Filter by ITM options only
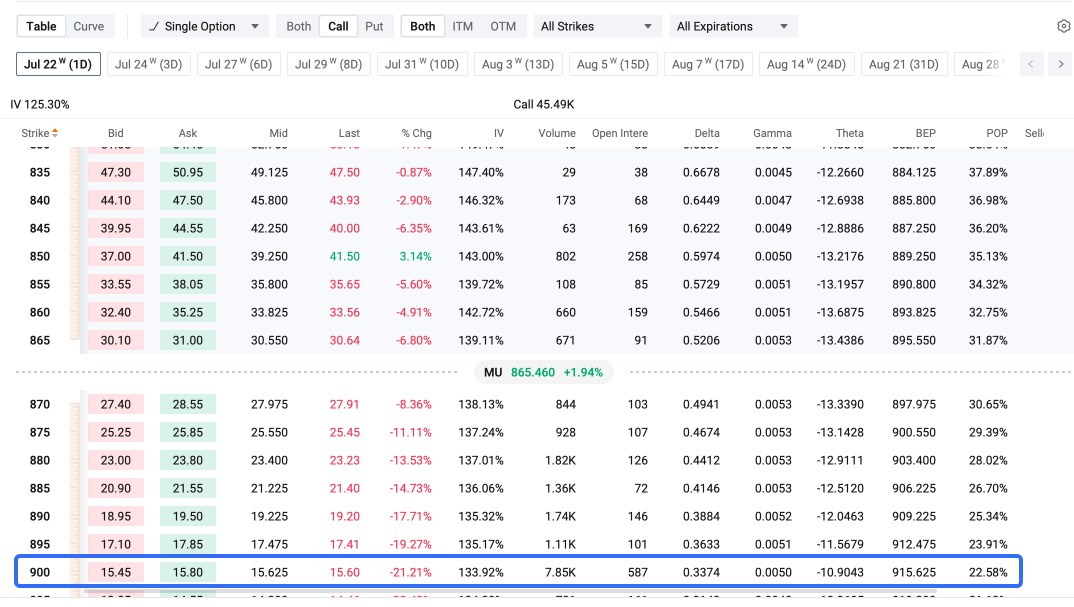This screenshot has height=607, width=1074. (x=462, y=27)
